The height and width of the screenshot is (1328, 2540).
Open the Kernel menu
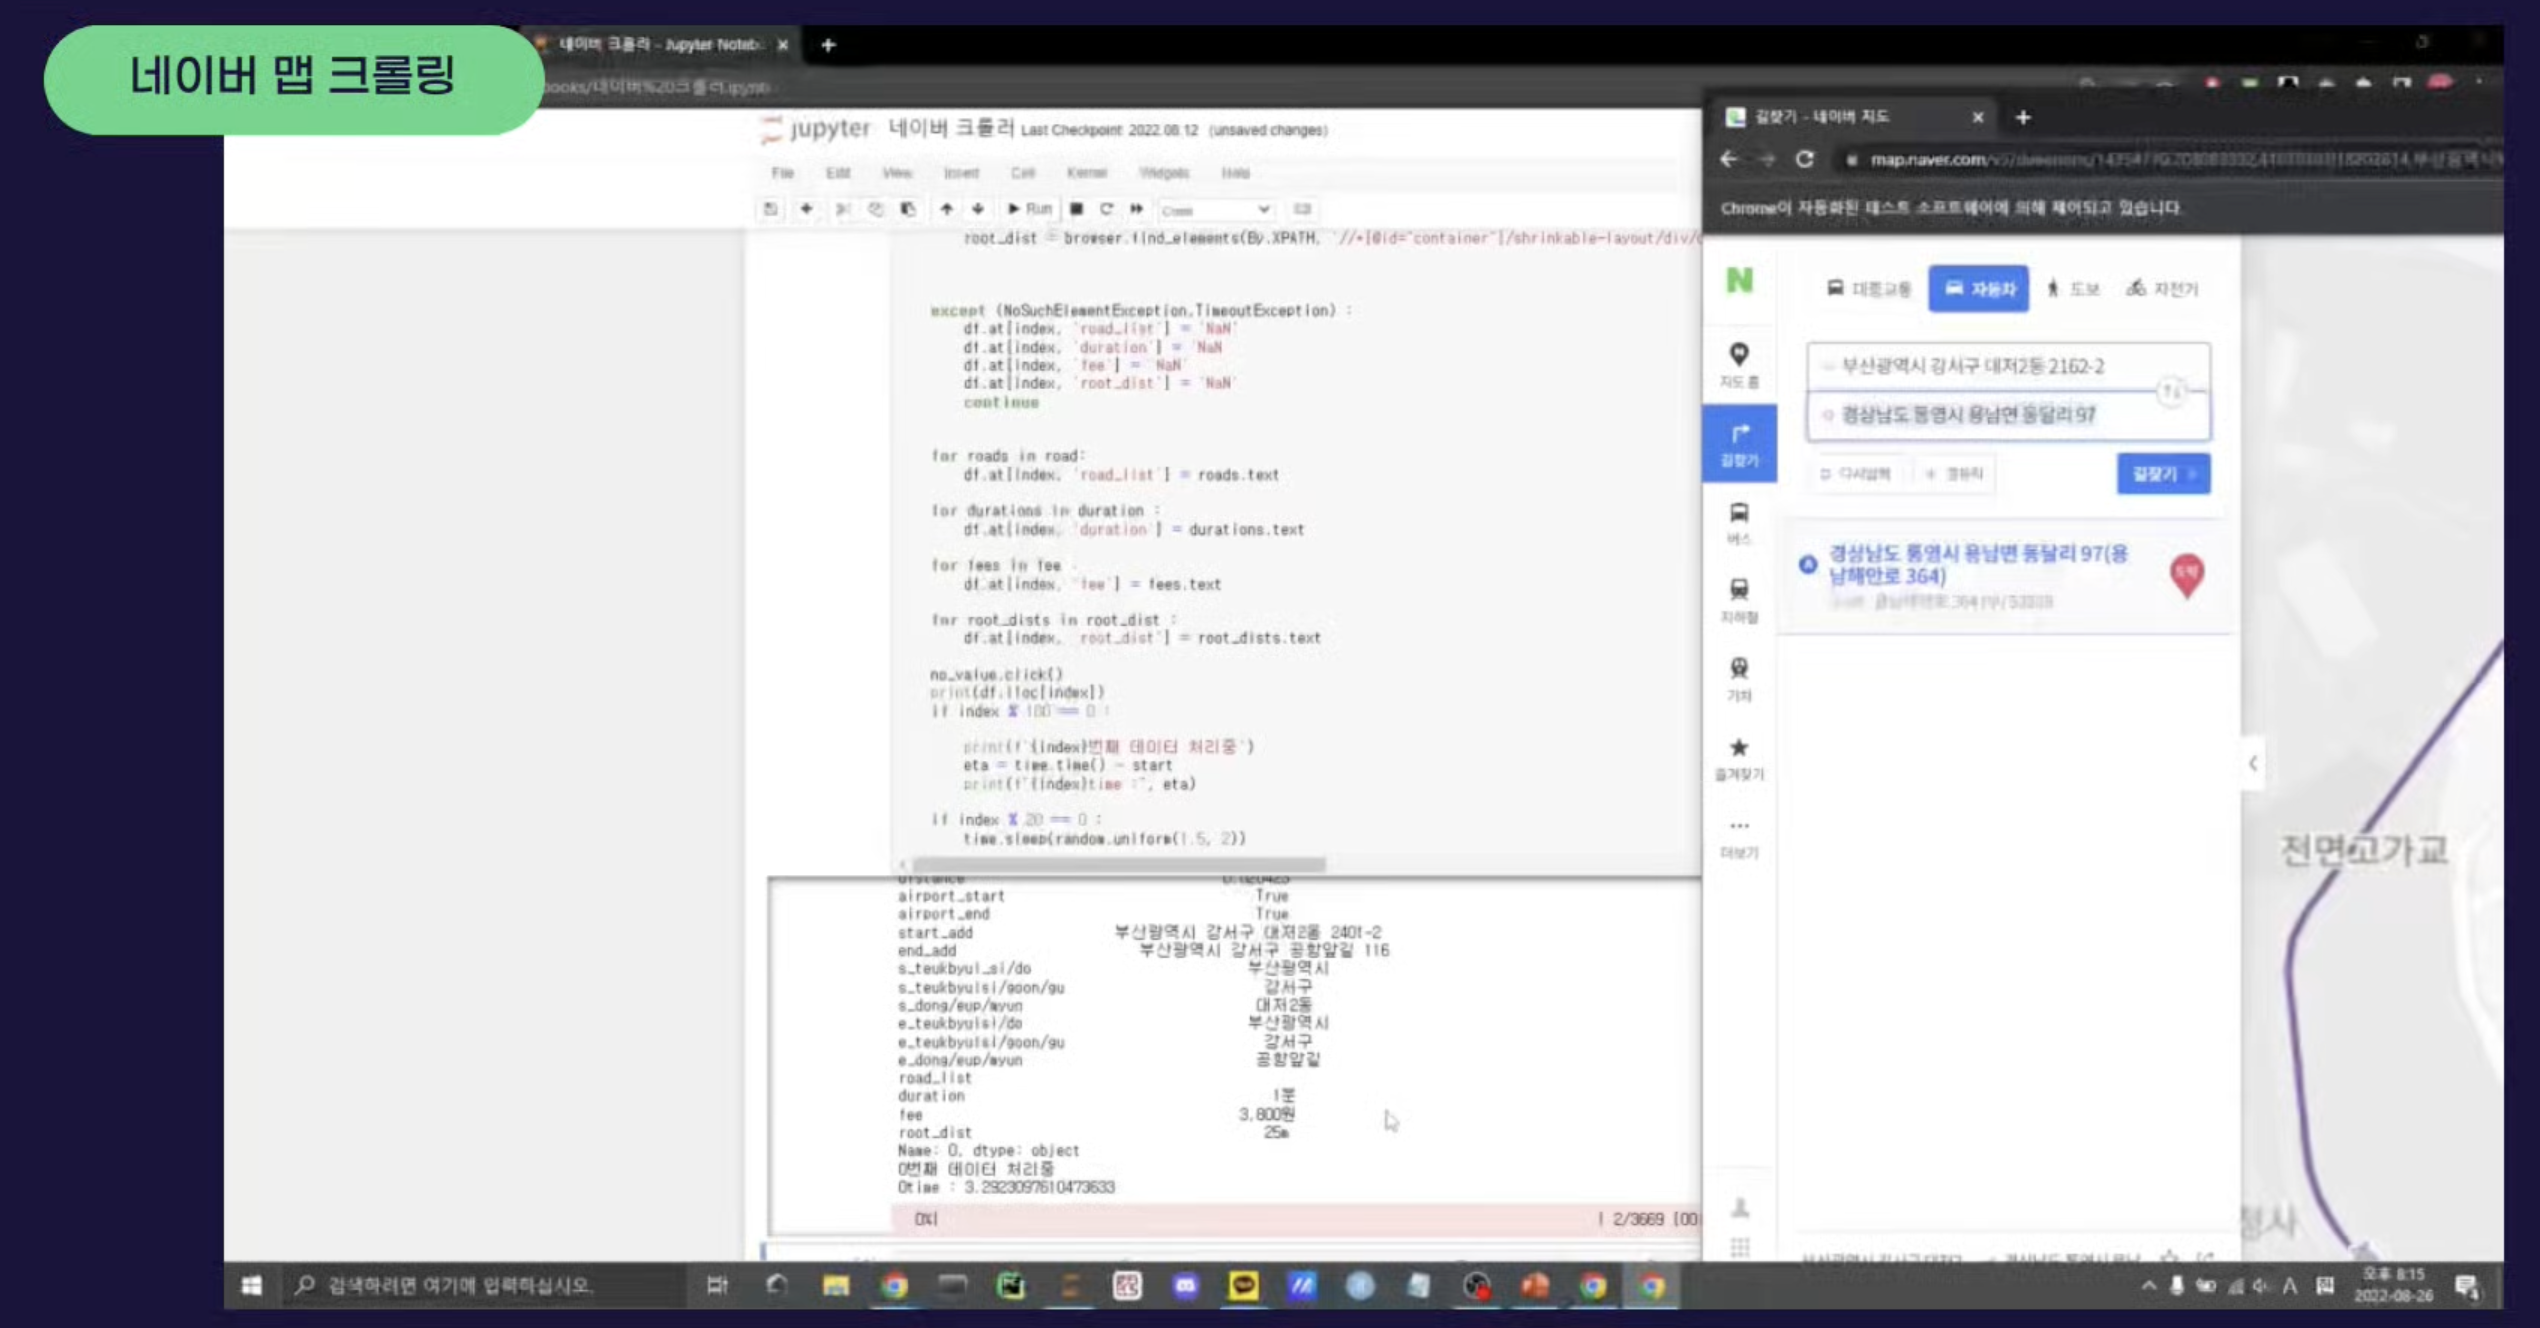pyautogui.click(x=1086, y=173)
